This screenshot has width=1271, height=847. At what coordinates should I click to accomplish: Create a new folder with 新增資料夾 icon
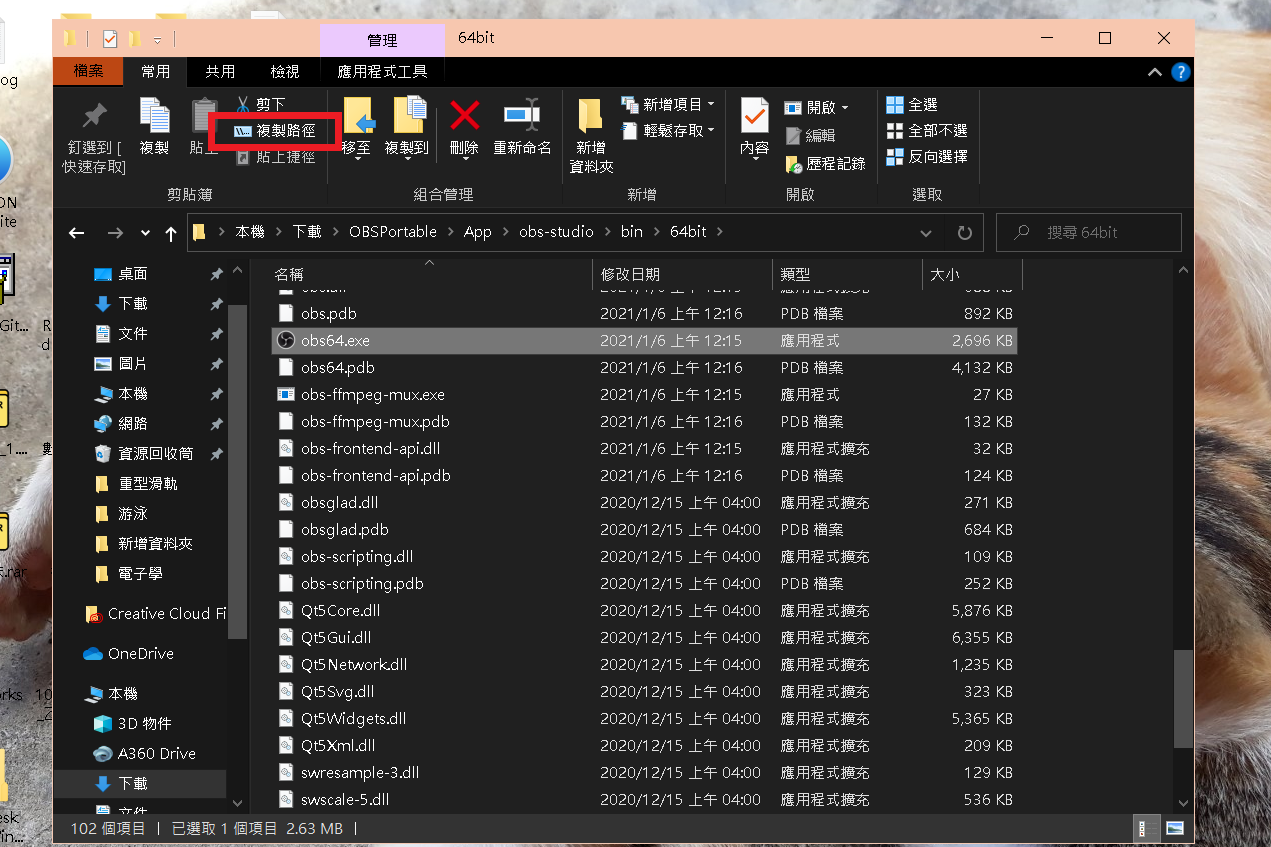pyautogui.click(x=591, y=118)
